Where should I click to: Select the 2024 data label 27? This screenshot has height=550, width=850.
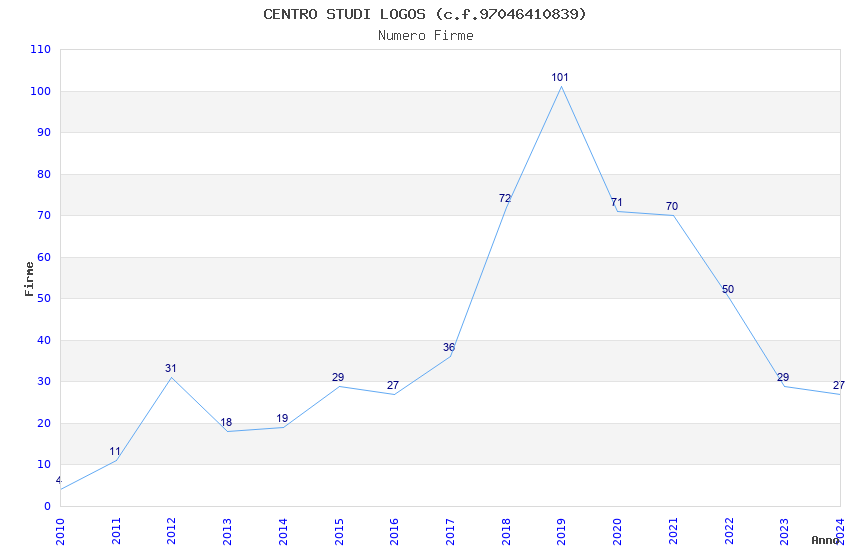pos(839,385)
